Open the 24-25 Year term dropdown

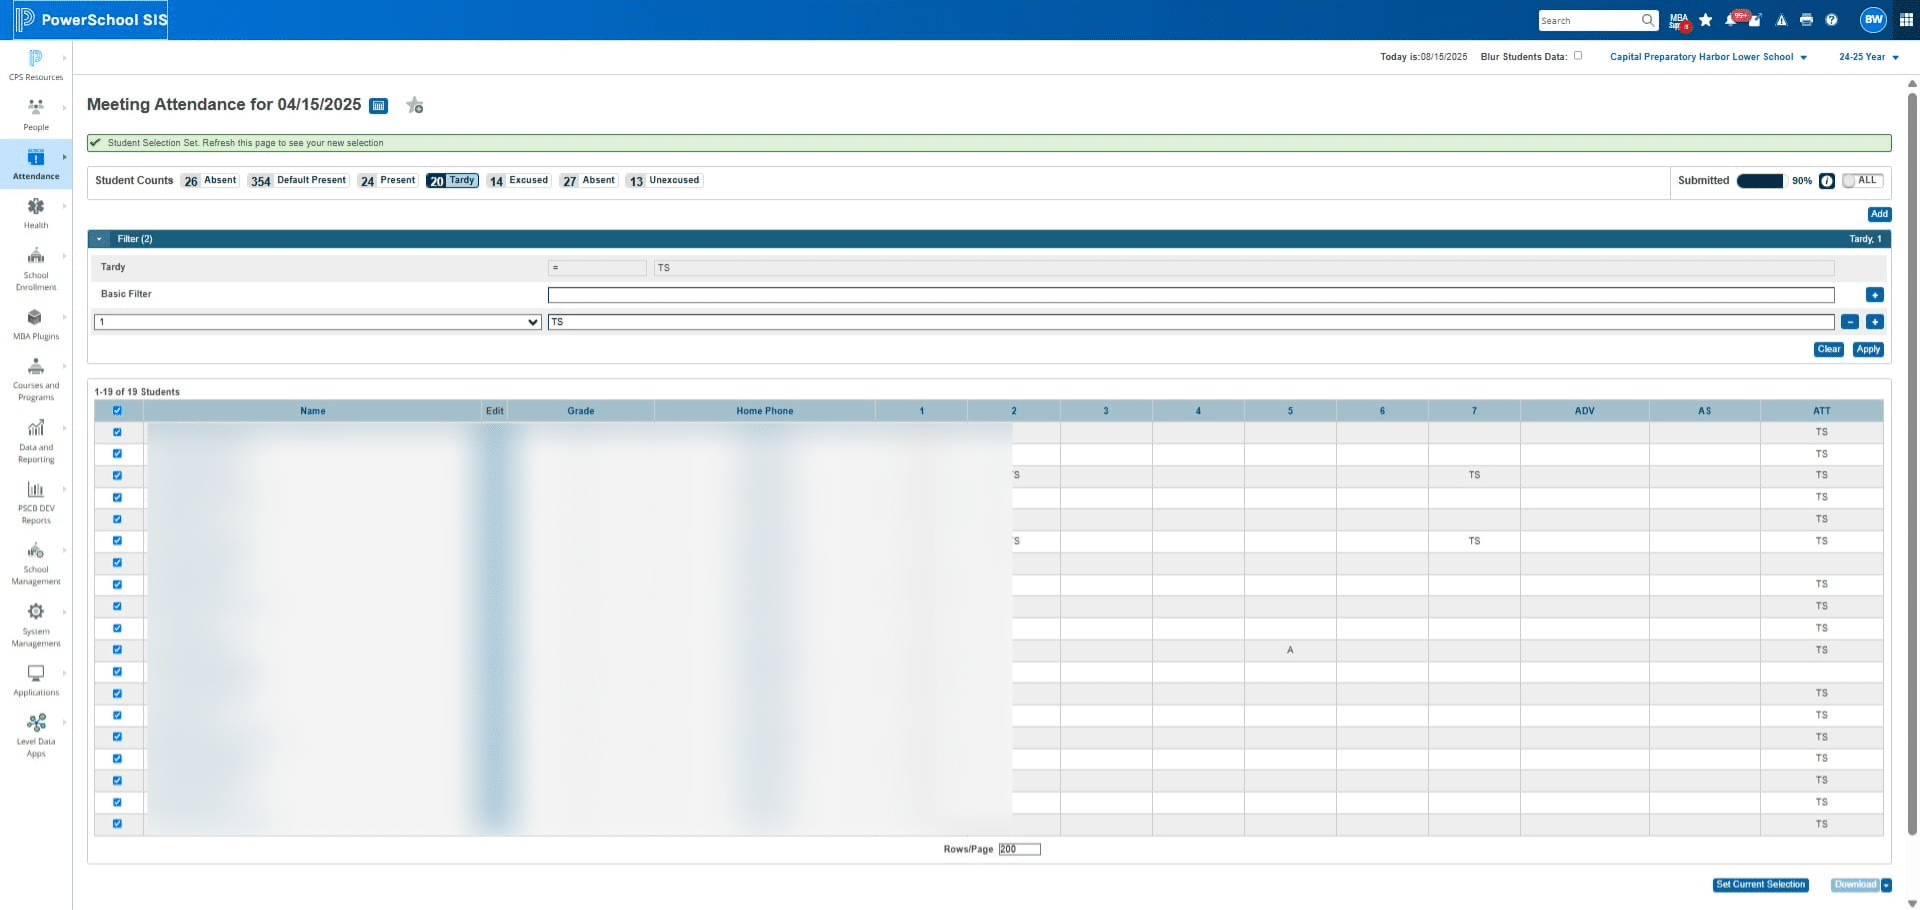coord(1868,57)
